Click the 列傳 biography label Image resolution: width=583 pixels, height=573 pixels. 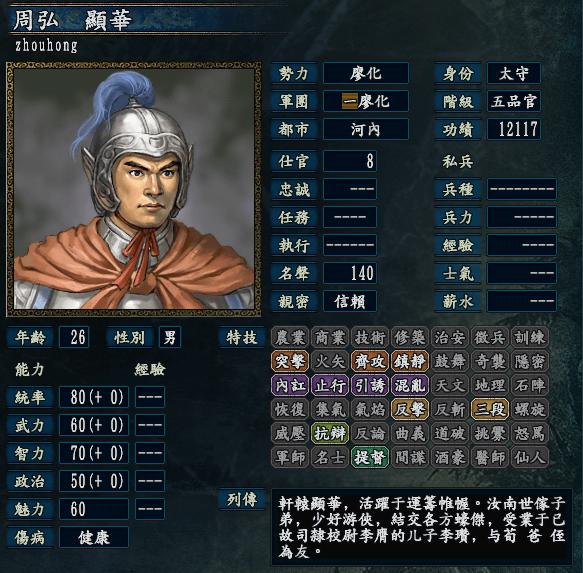coord(242,499)
